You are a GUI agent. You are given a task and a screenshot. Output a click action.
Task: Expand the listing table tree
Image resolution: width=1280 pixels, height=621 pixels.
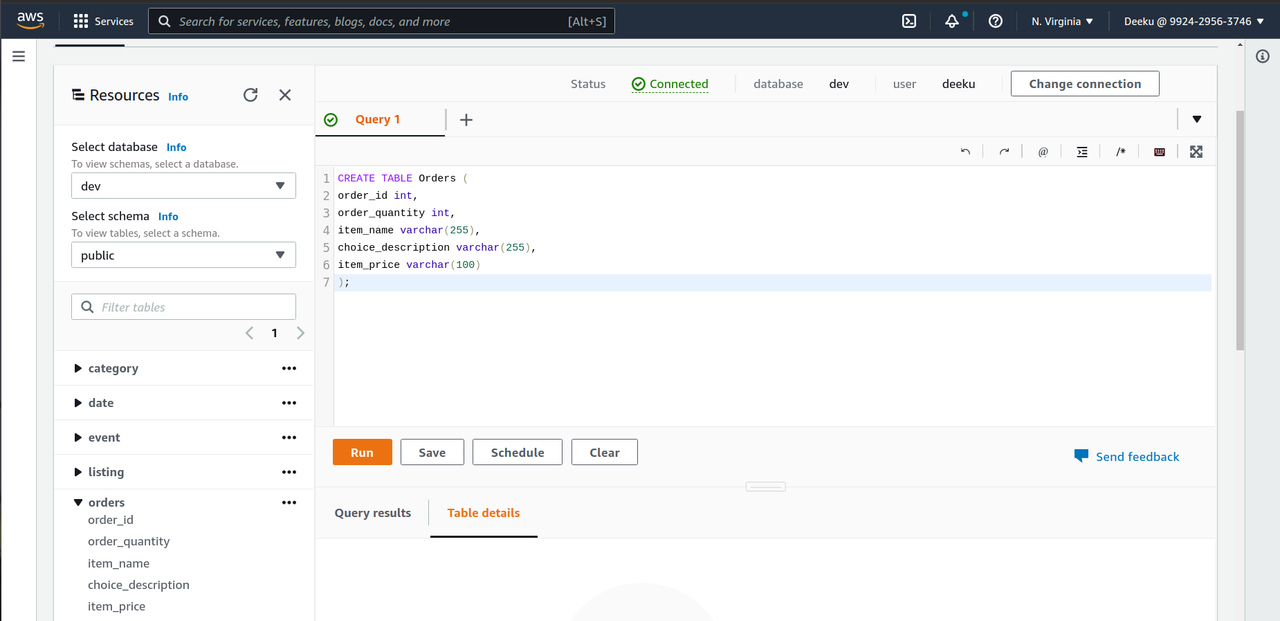pos(78,472)
